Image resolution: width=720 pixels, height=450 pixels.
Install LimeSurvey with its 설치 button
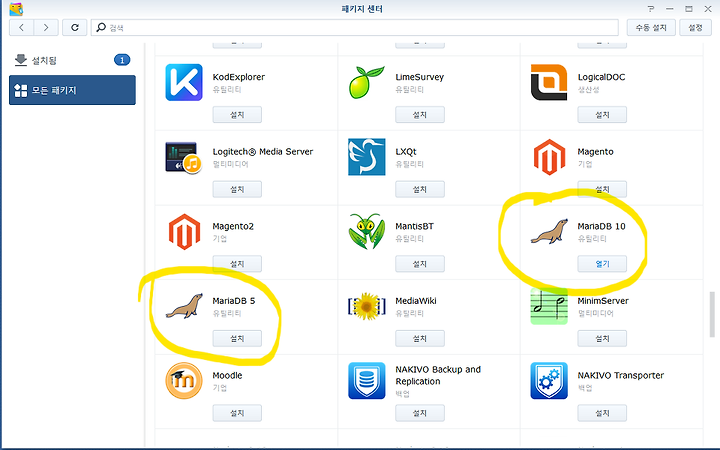(x=420, y=115)
